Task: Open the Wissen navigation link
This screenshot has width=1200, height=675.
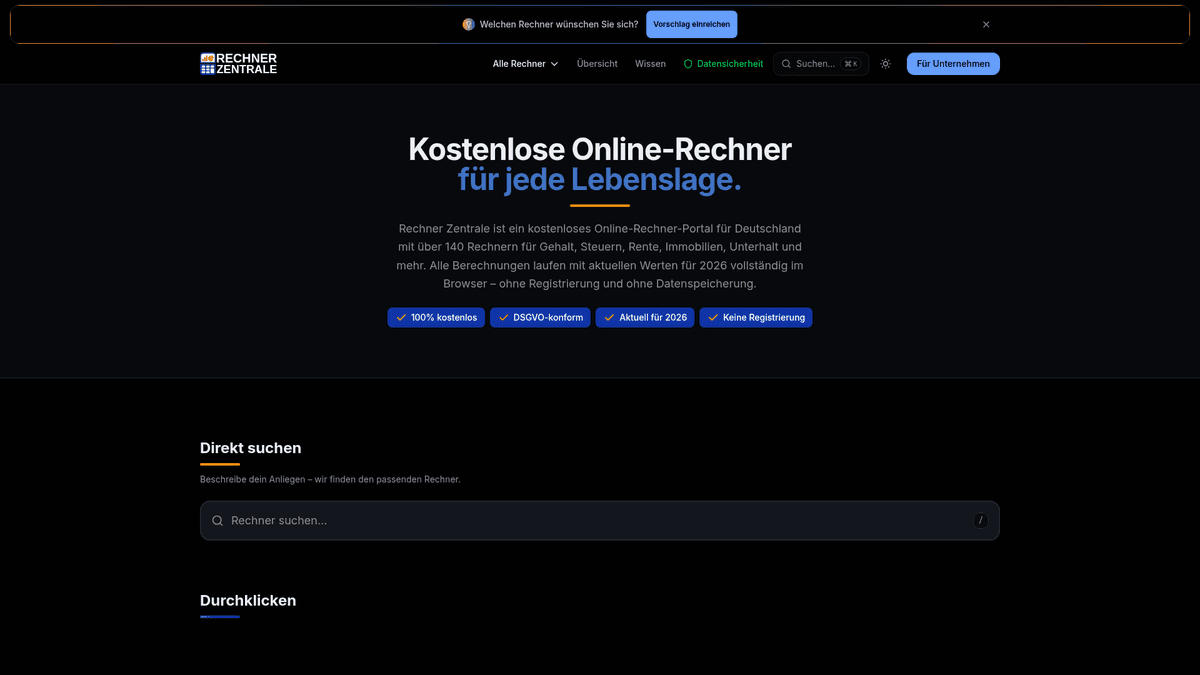Action: [x=650, y=64]
